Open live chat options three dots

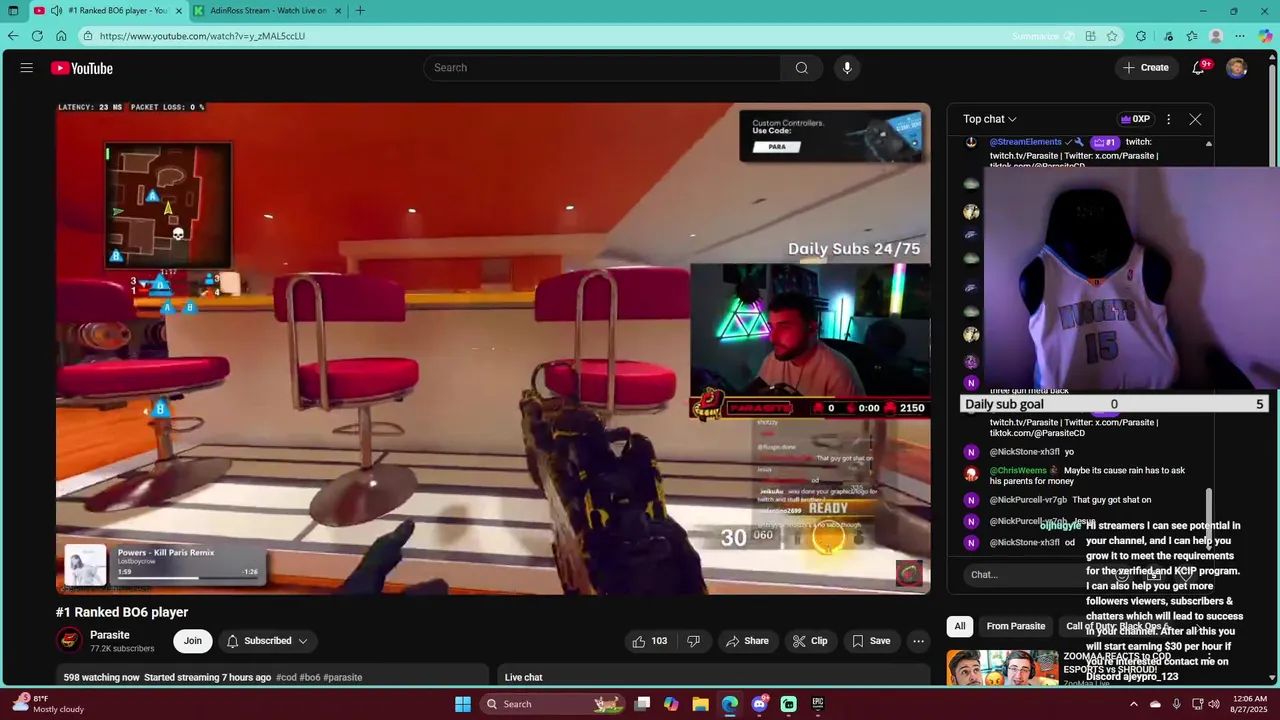point(1168,119)
